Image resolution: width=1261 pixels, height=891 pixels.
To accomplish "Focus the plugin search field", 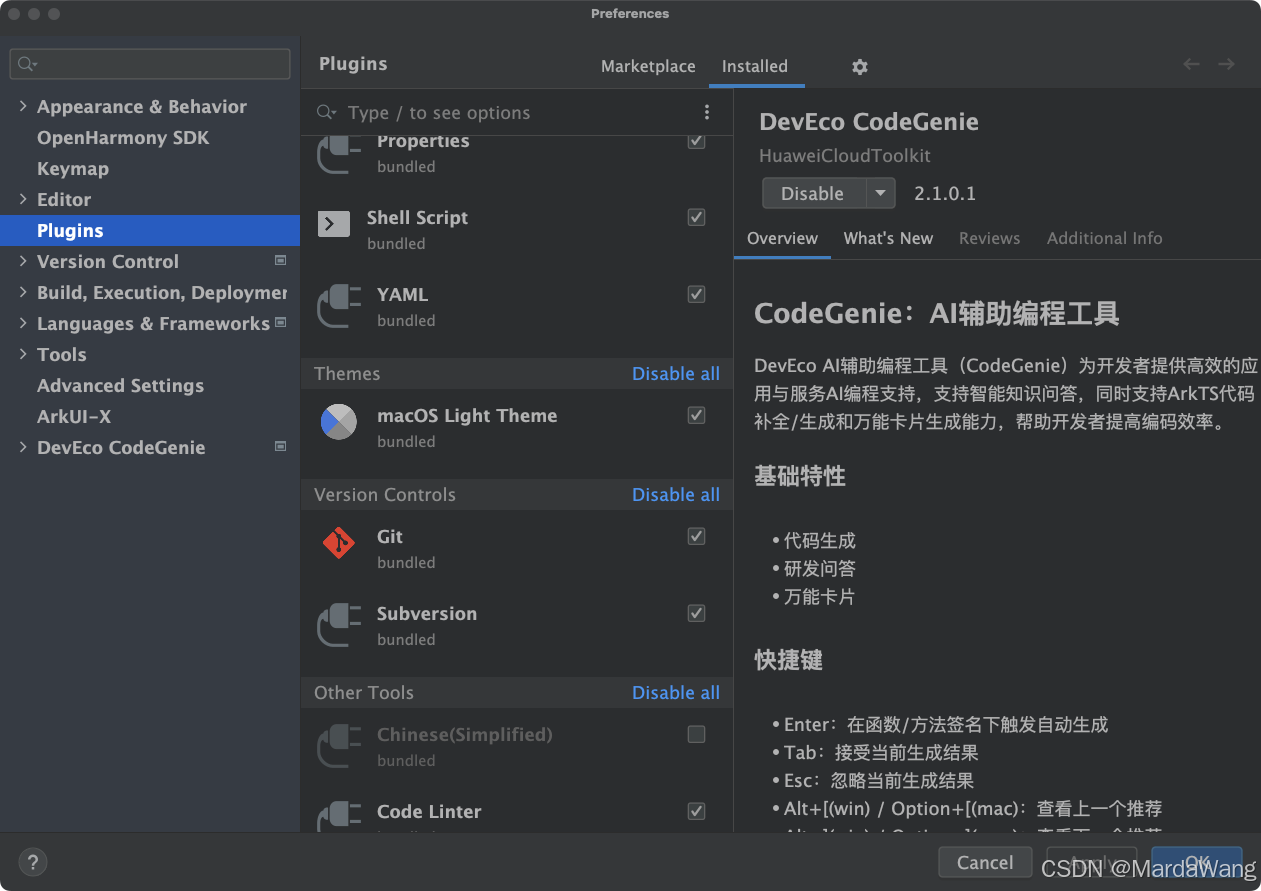I will pos(517,112).
